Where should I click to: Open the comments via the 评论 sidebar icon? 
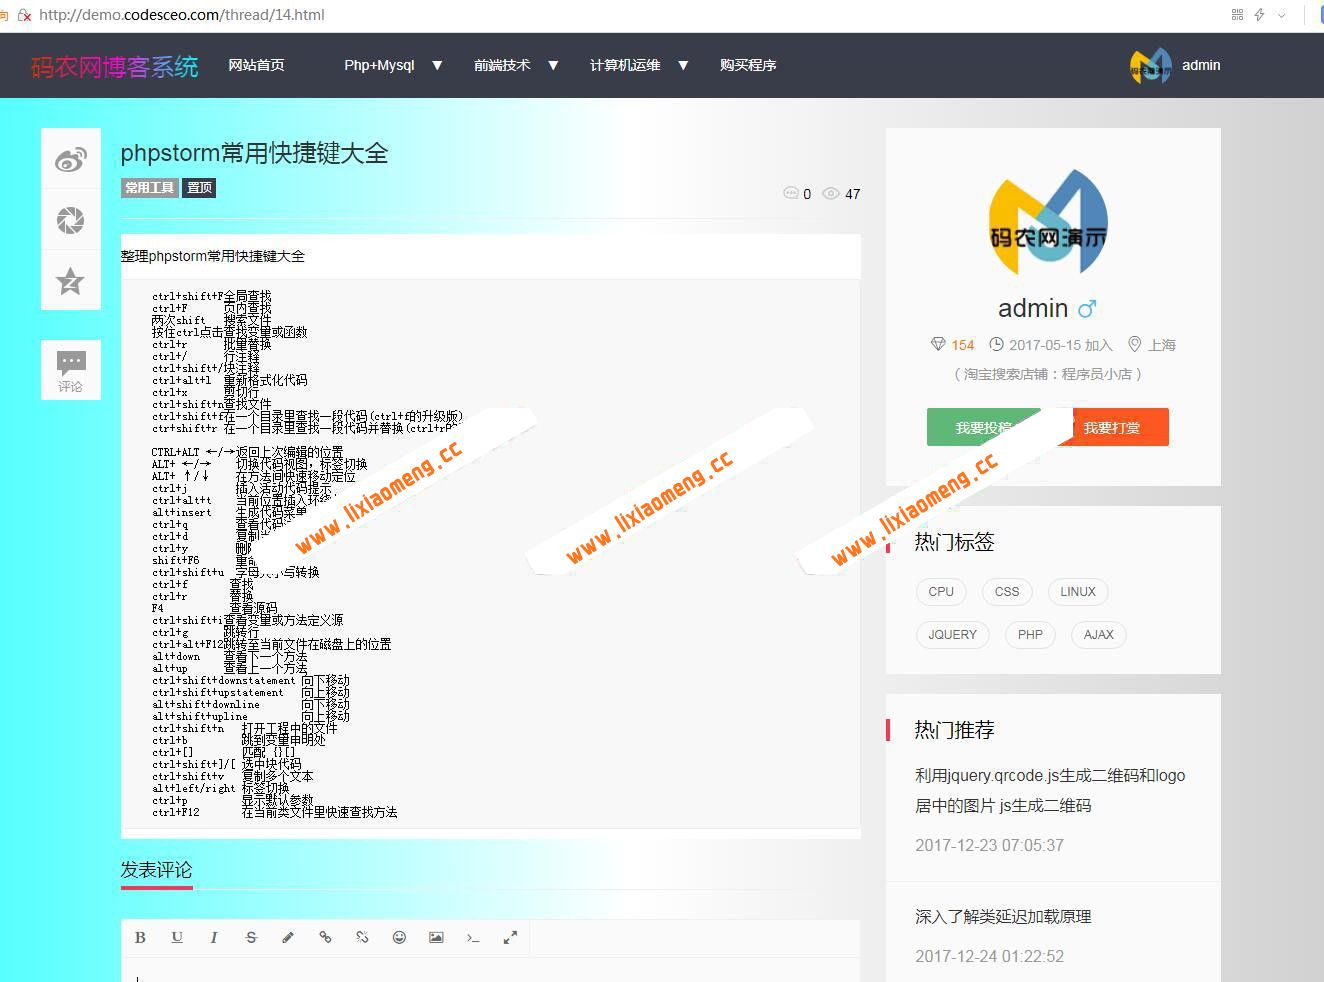click(70, 369)
